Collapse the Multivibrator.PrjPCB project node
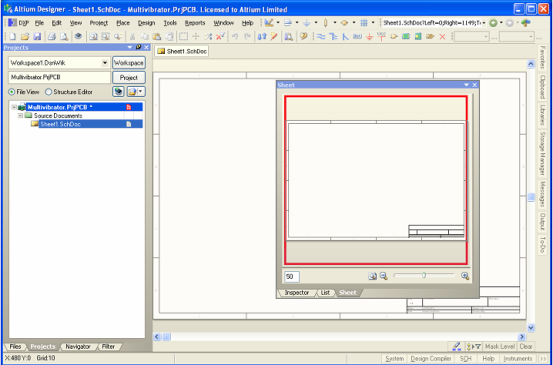The width and height of the screenshot is (553, 365). (14, 107)
